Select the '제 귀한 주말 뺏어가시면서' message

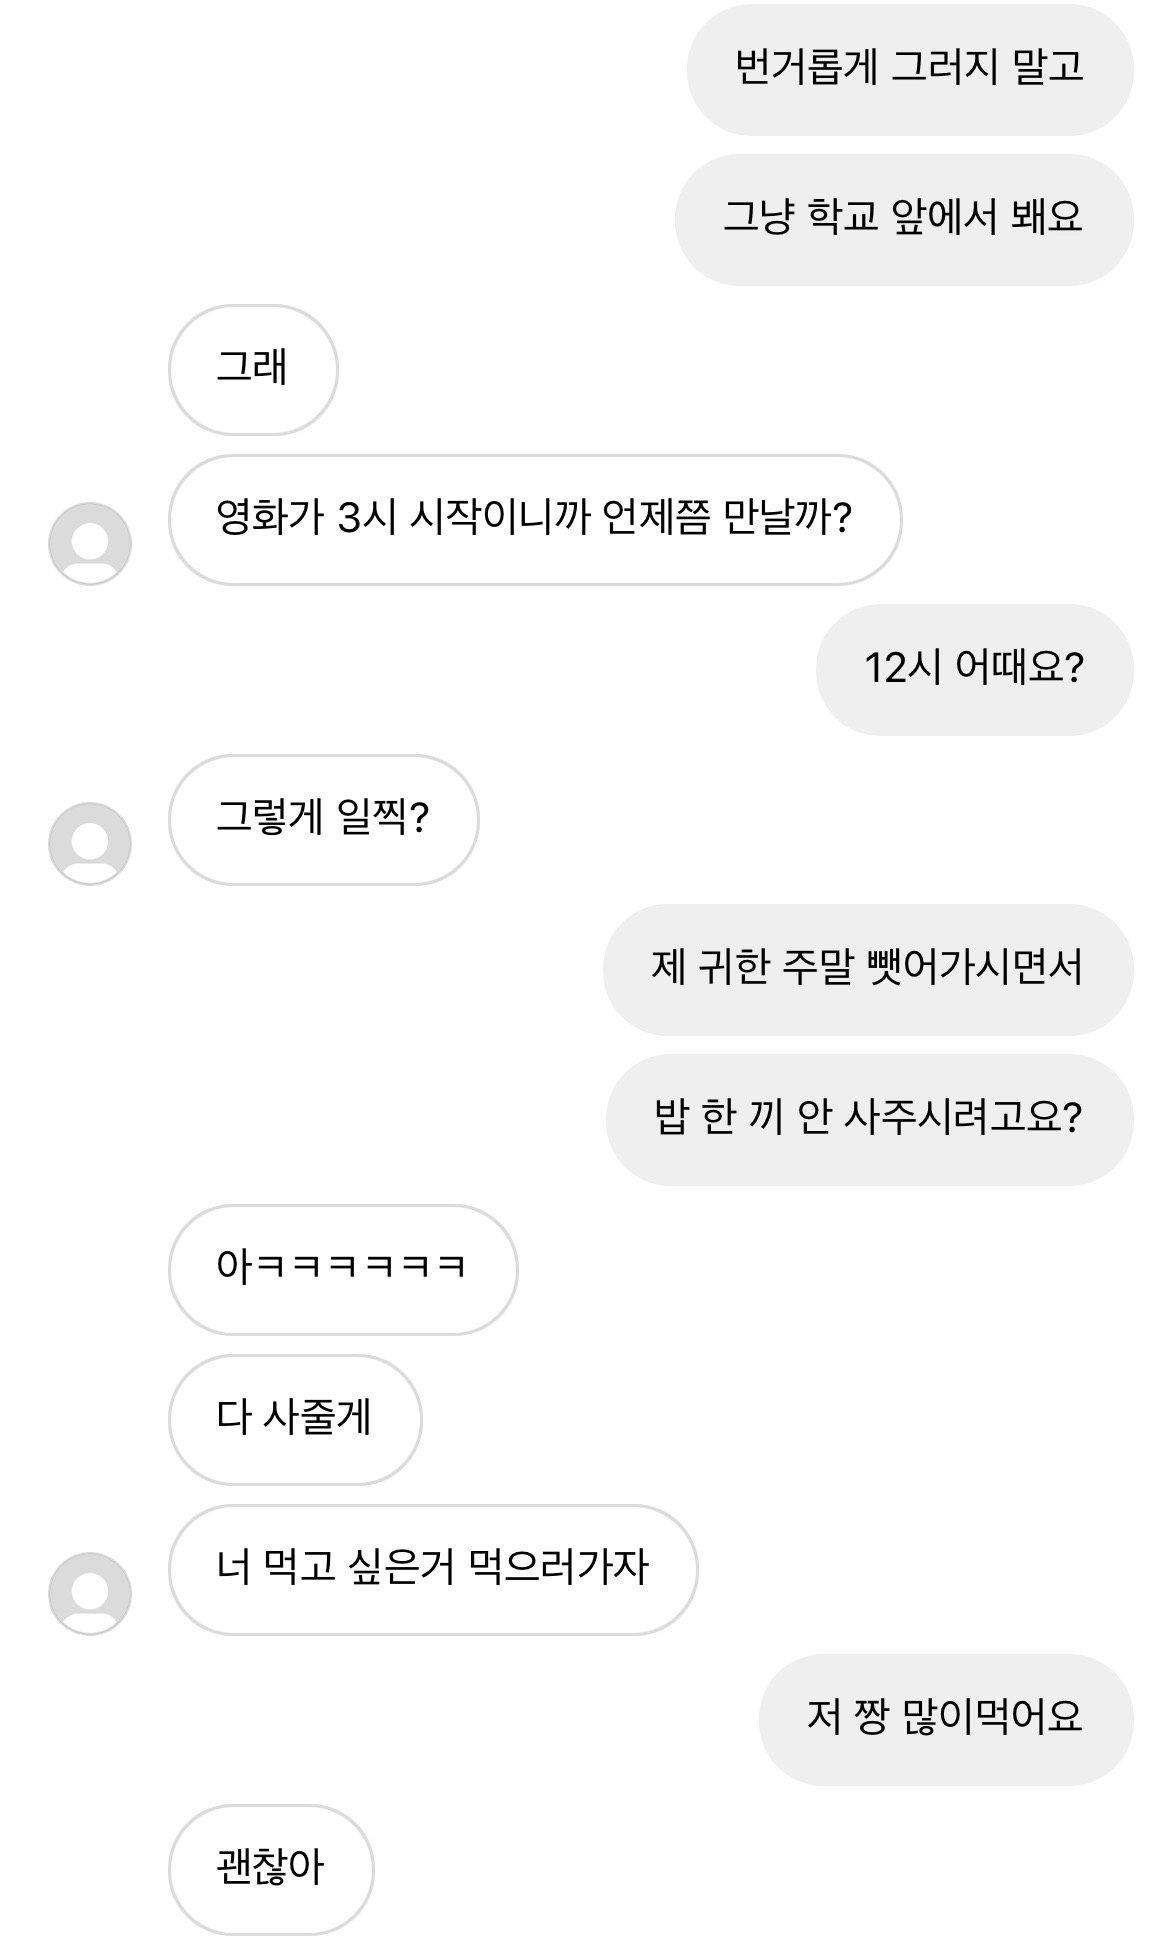(867, 969)
